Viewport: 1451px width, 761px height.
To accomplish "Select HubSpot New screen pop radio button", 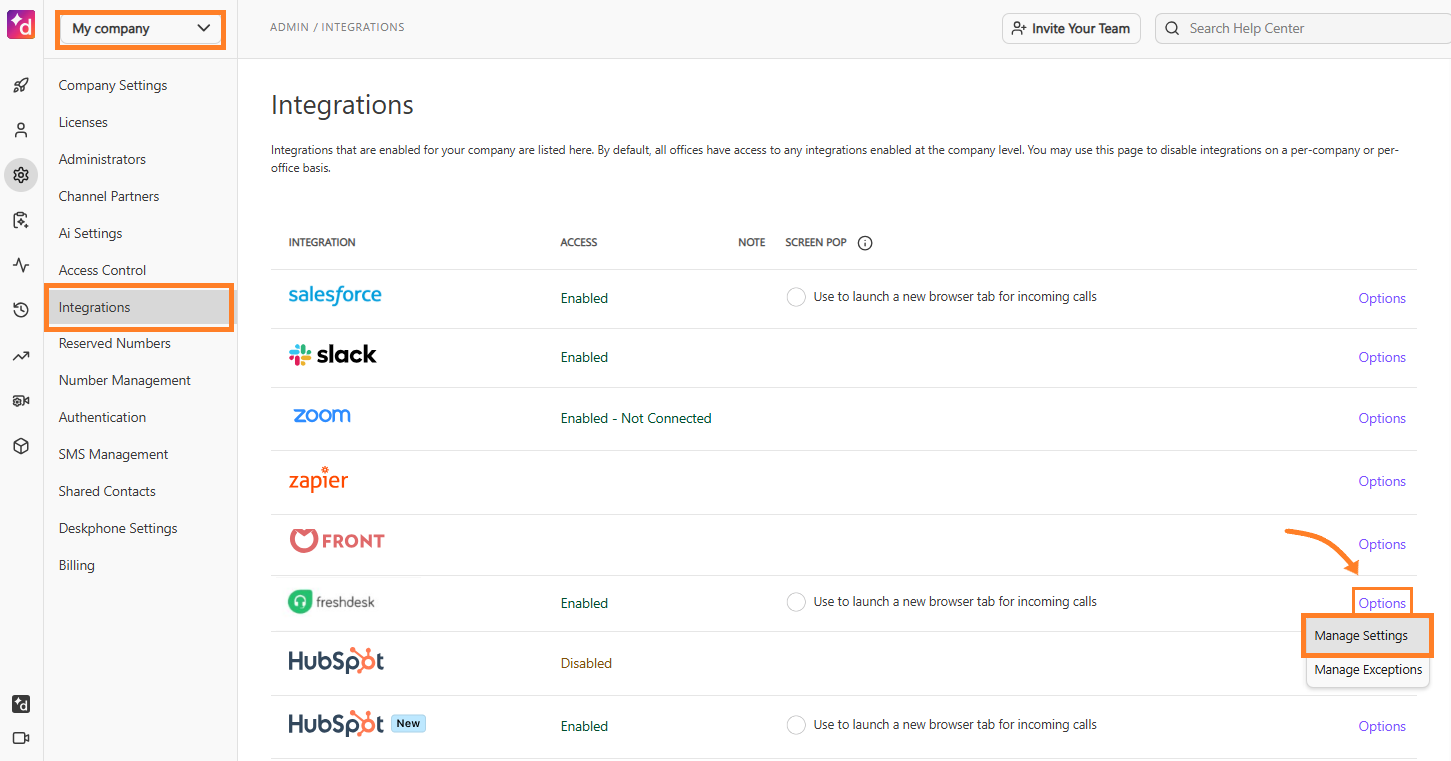I will pos(796,725).
